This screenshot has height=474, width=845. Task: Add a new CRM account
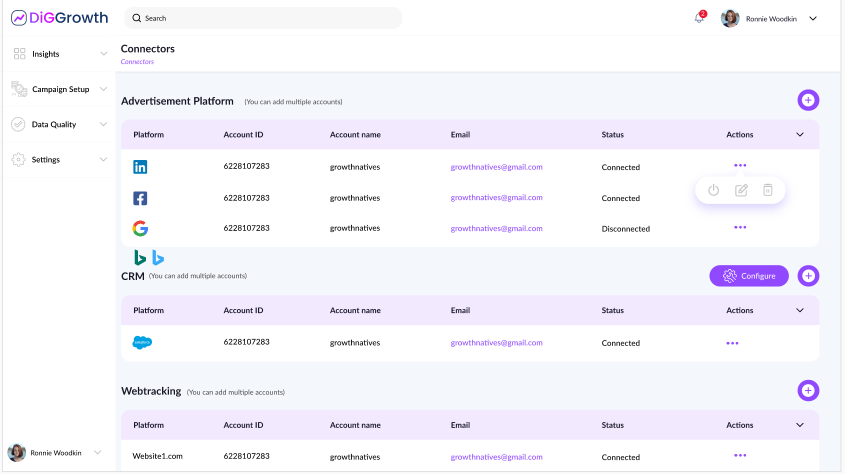pos(808,276)
